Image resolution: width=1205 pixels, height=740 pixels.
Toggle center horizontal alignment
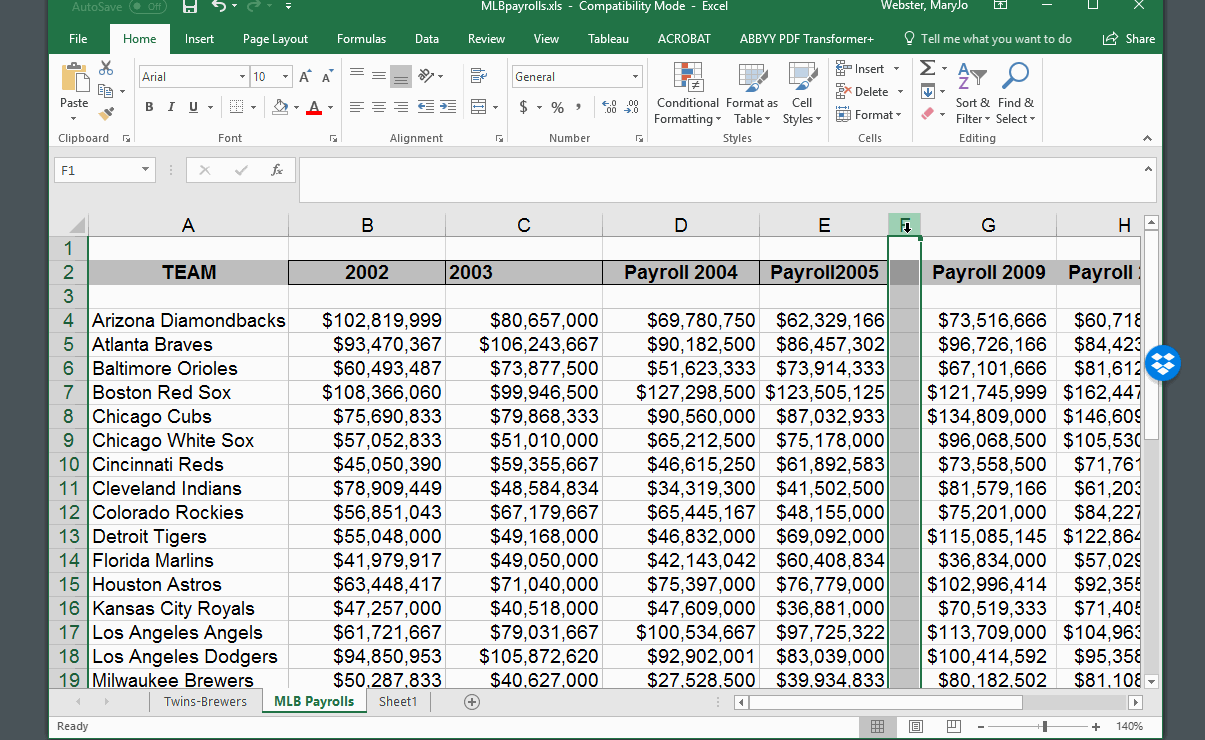379,107
